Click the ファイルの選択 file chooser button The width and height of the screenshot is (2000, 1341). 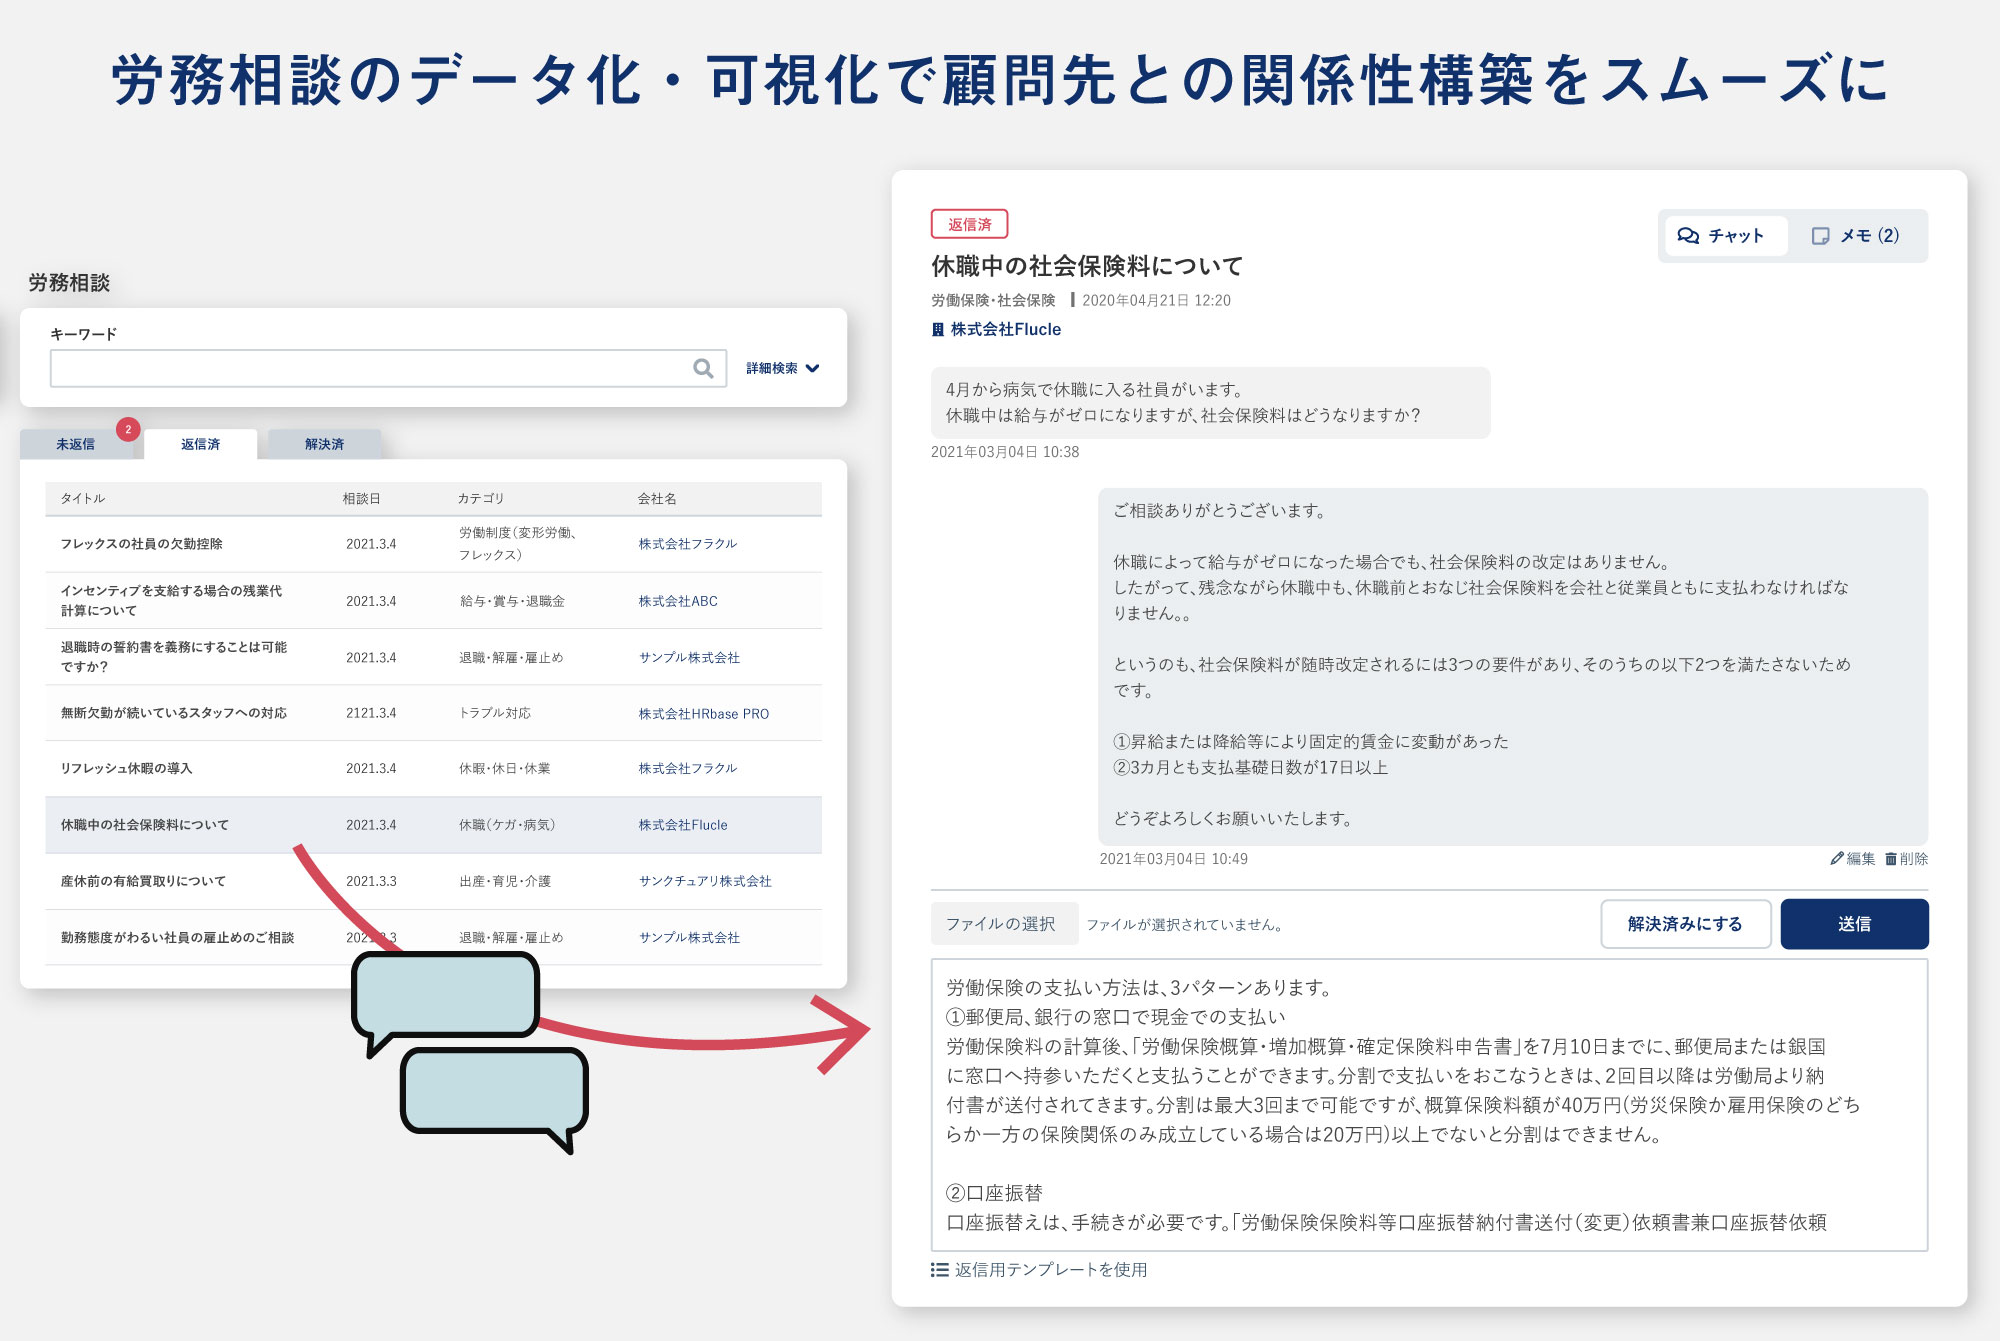pos(1001,924)
